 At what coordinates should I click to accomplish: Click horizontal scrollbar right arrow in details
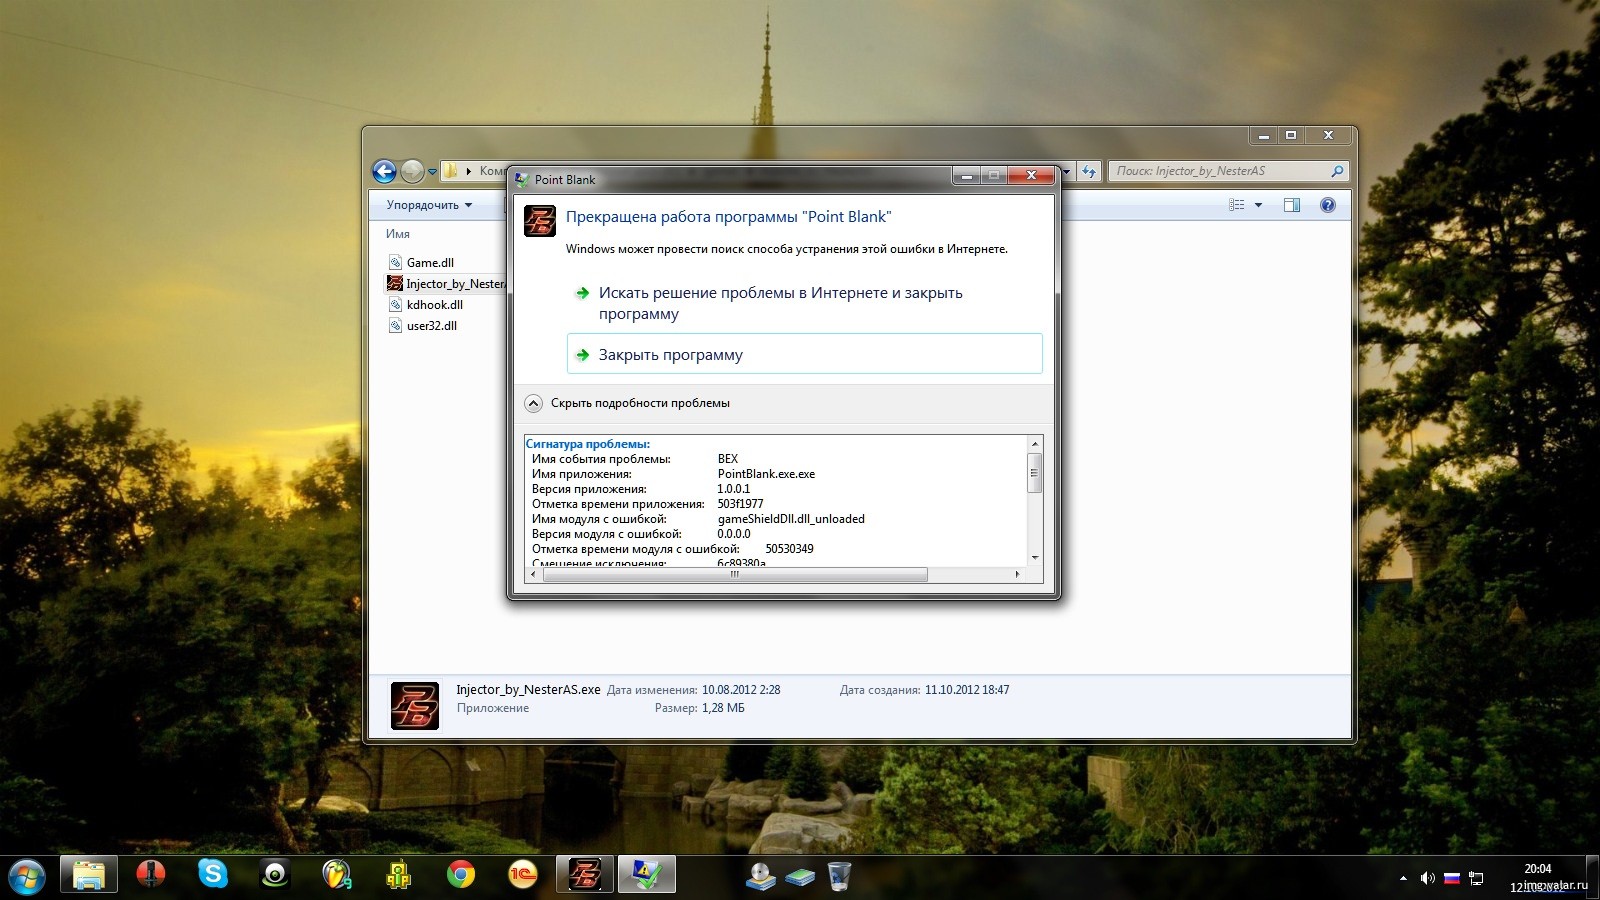click(x=1018, y=575)
